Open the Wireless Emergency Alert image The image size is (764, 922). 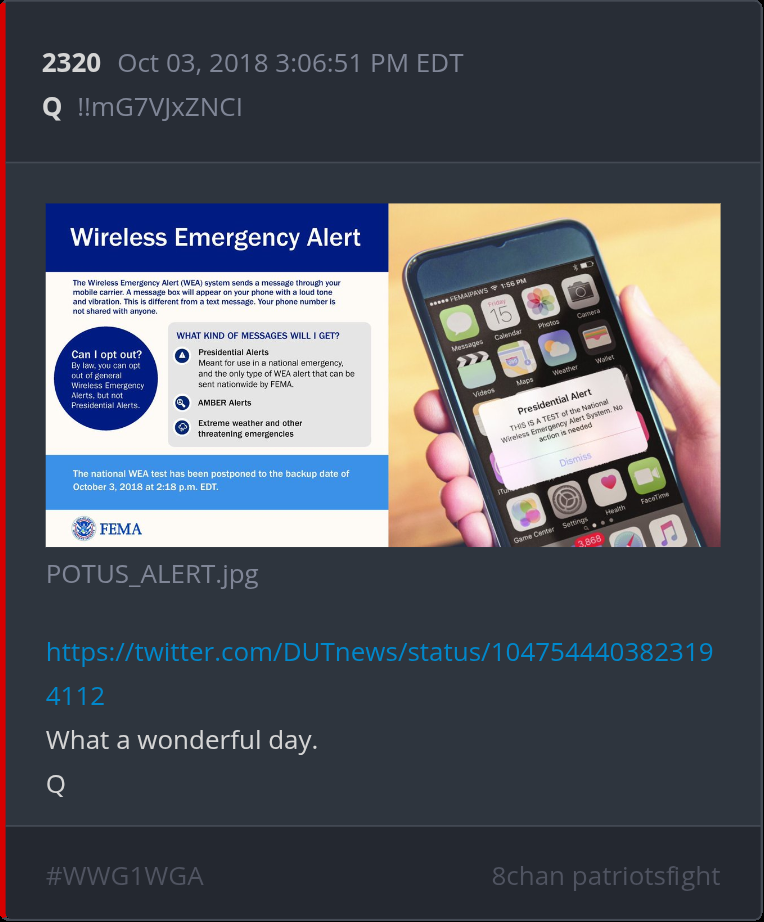(x=383, y=375)
